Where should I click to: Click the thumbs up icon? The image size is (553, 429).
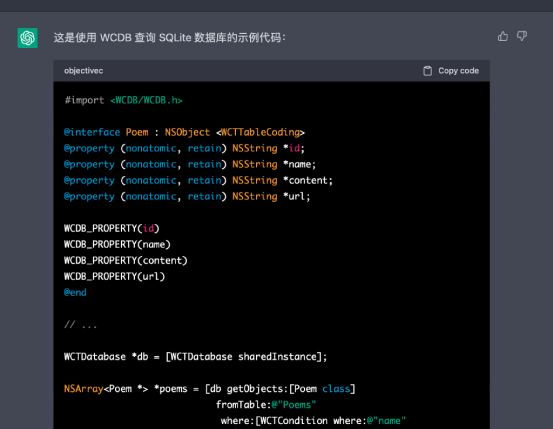(x=503, y=36)
